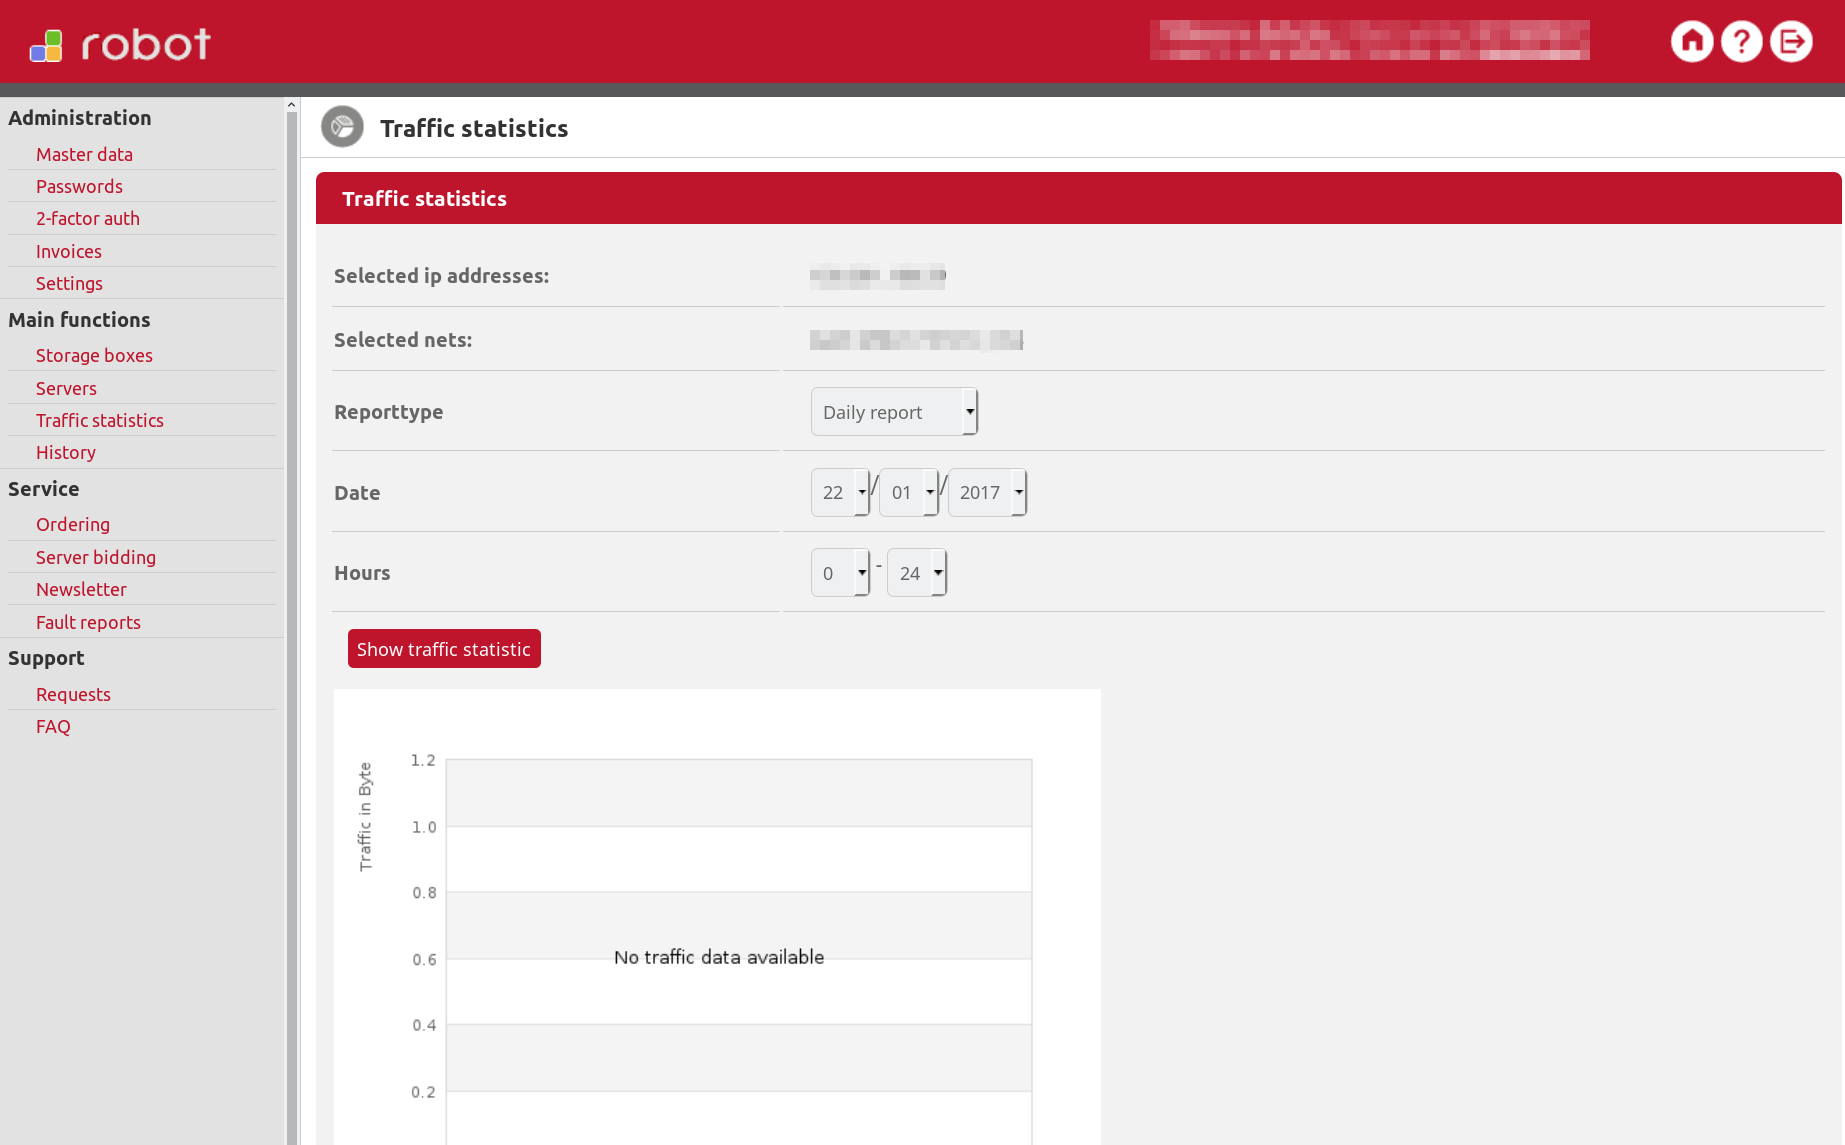1845x1145 pixels.
Task: Open the year dropdown showing 2017
Action: [x=987, y=492]
